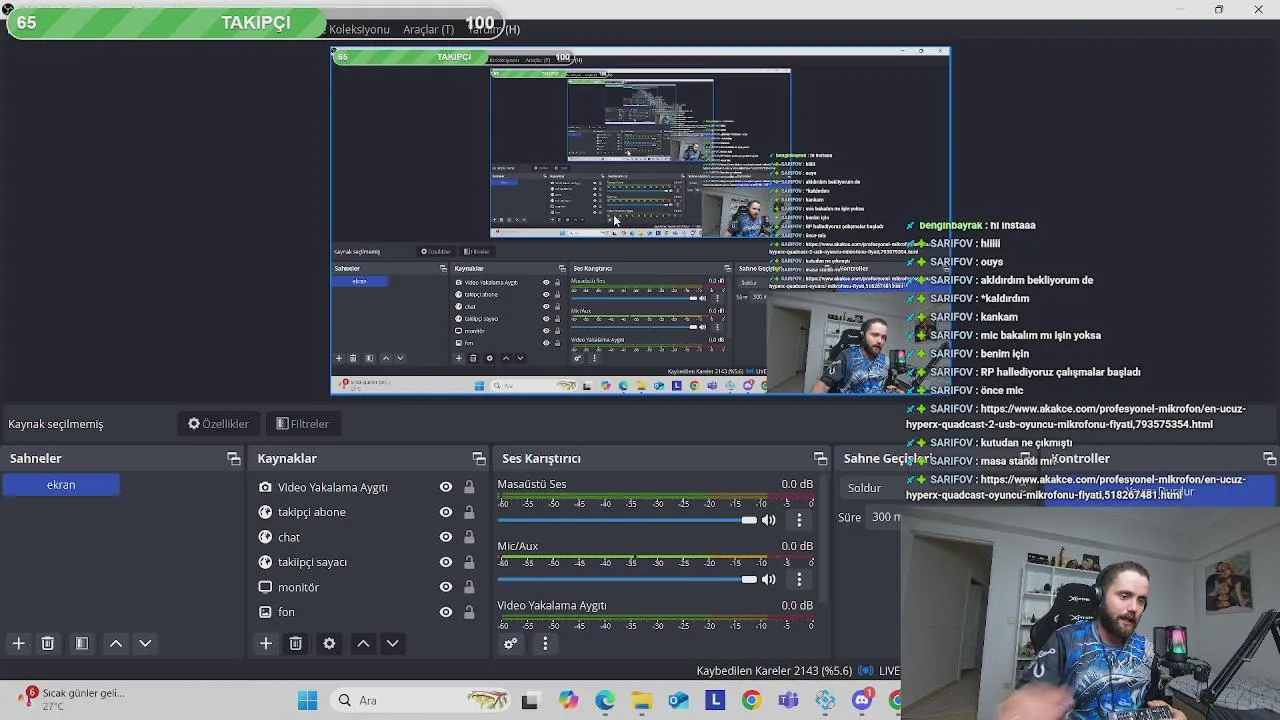Adjust Mic/Aux volume slider

click(x=627, y=579)
